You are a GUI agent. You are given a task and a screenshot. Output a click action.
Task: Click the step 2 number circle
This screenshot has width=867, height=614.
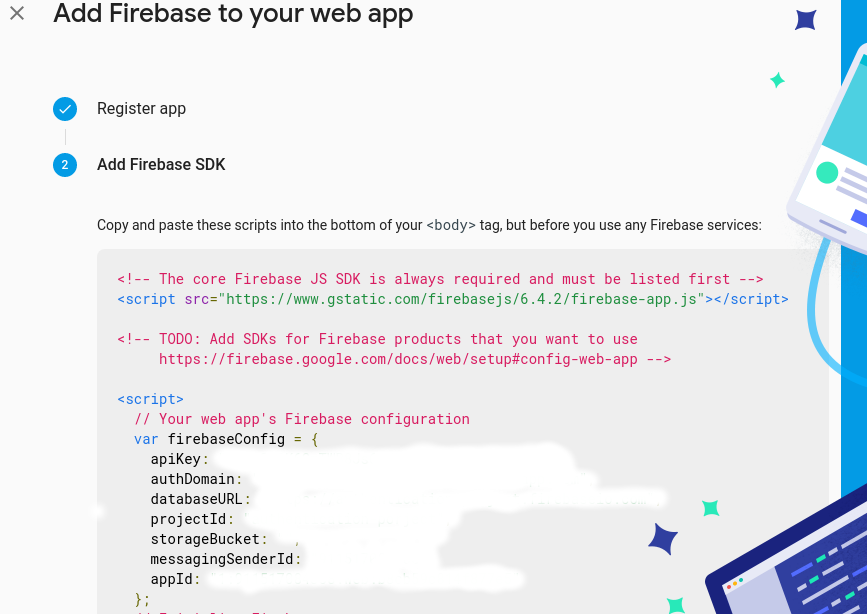point(65,165)
